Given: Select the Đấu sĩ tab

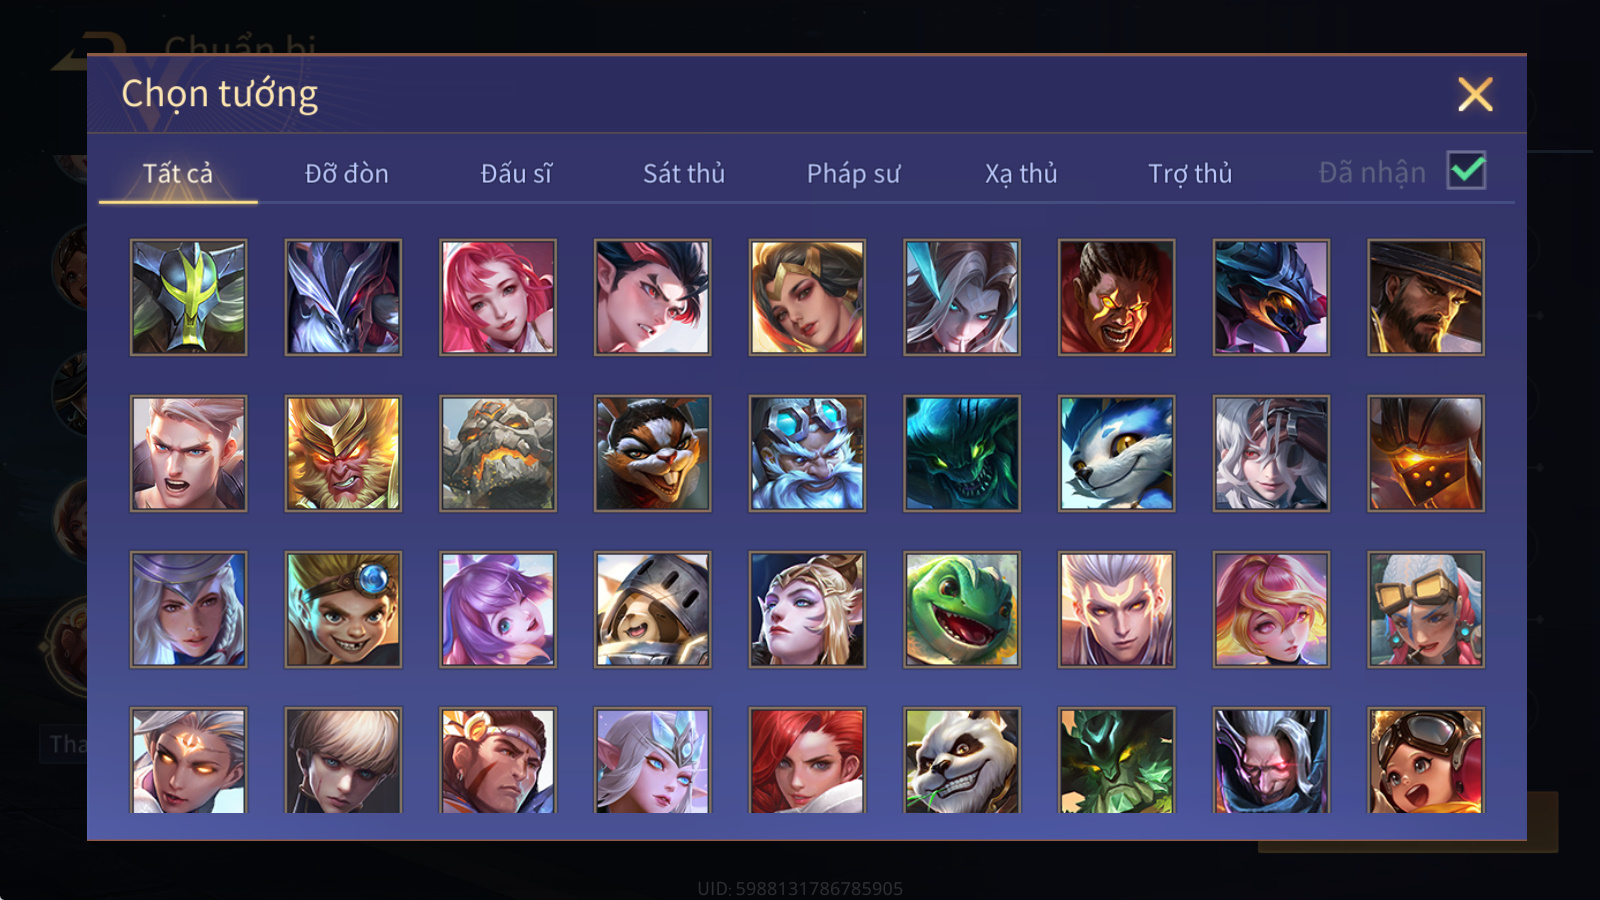Looking at the screenshot, I should tap(516, 174).
